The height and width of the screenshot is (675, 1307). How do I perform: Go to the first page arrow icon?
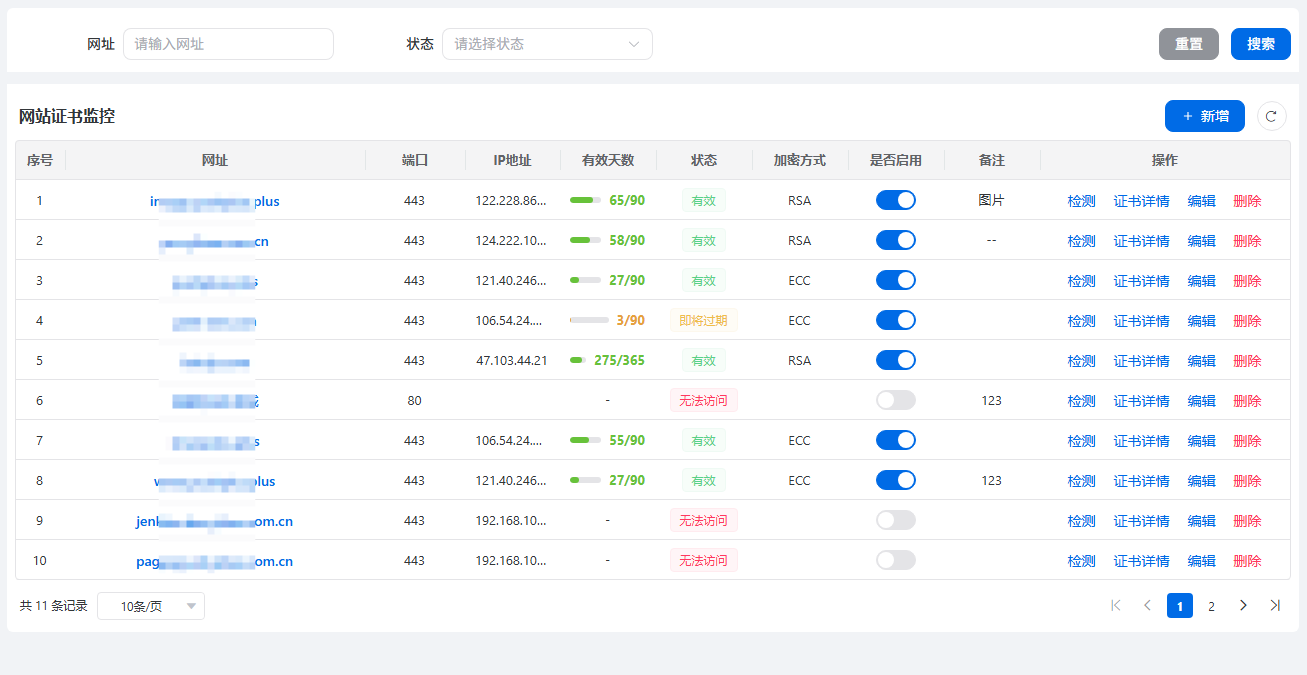tap(1116, 606)
